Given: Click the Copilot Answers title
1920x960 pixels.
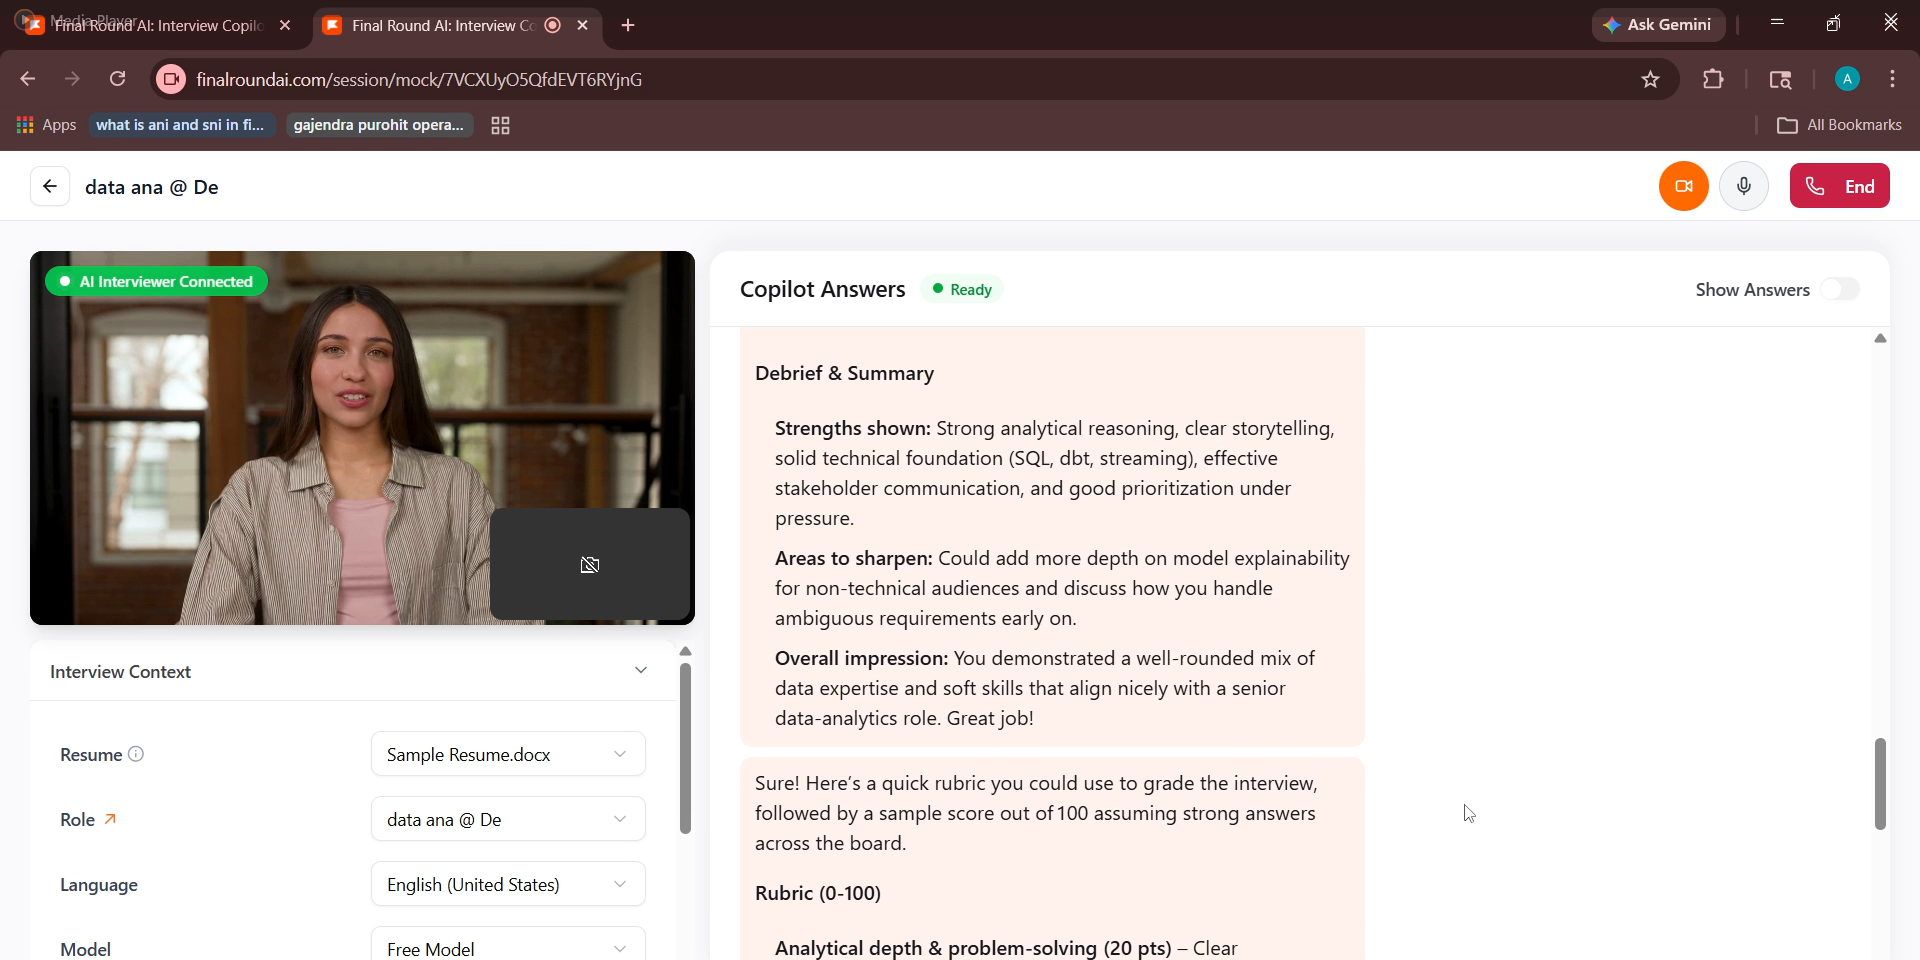Looking at the screenshot, I should tap(822, 289).
